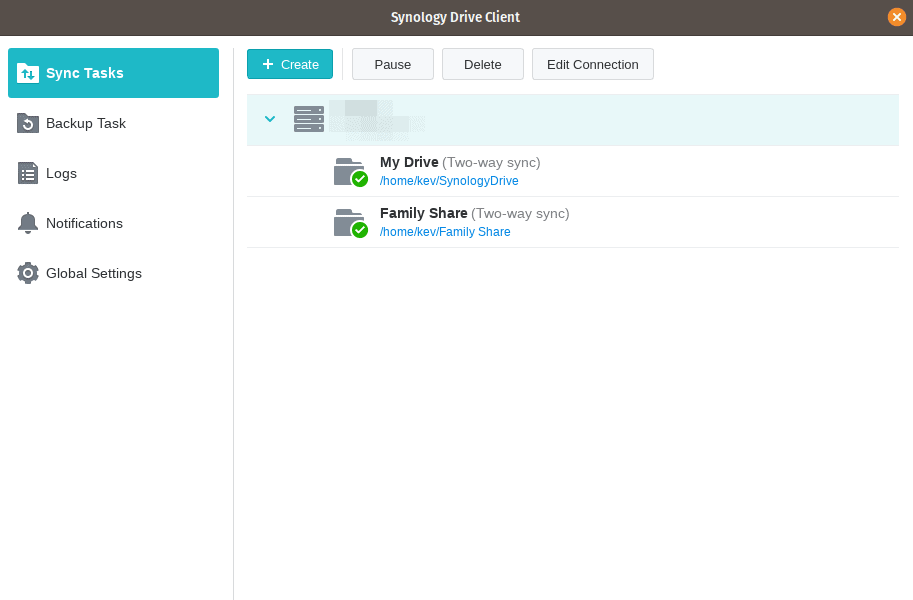Click the green sync status badge on My Drive

[357, 179]
